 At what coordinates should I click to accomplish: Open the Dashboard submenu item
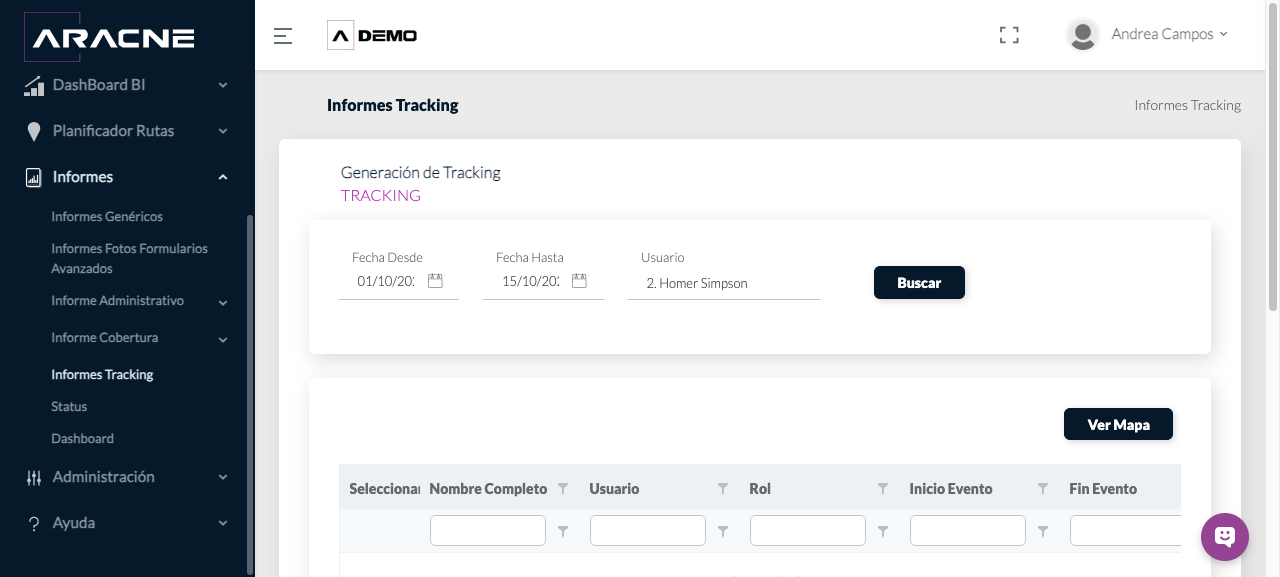pos(82,439)
